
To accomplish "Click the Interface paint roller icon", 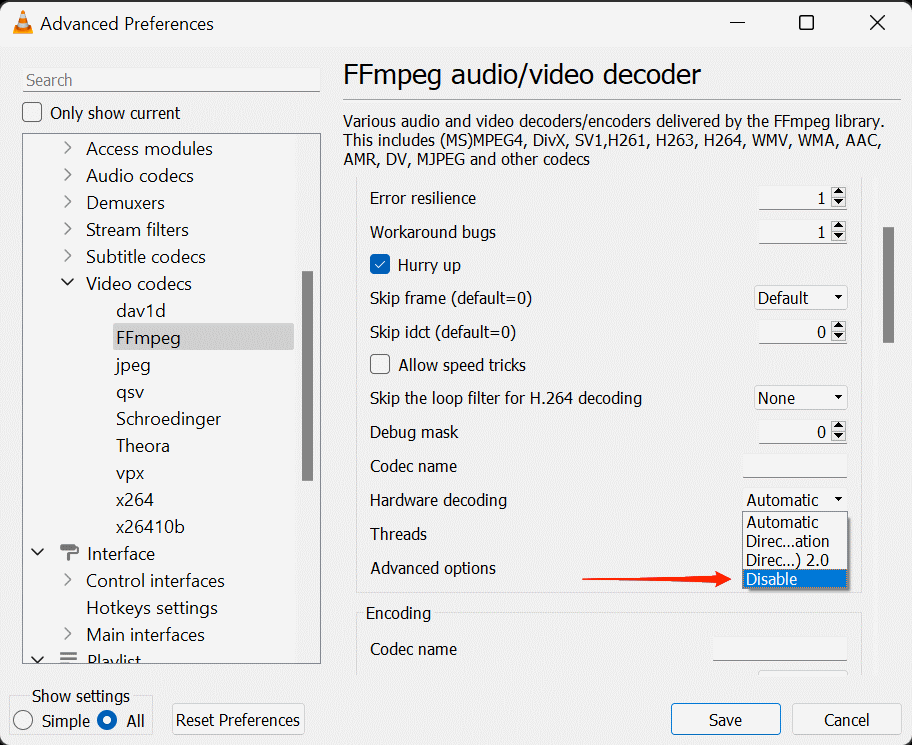I will [69, 554].
